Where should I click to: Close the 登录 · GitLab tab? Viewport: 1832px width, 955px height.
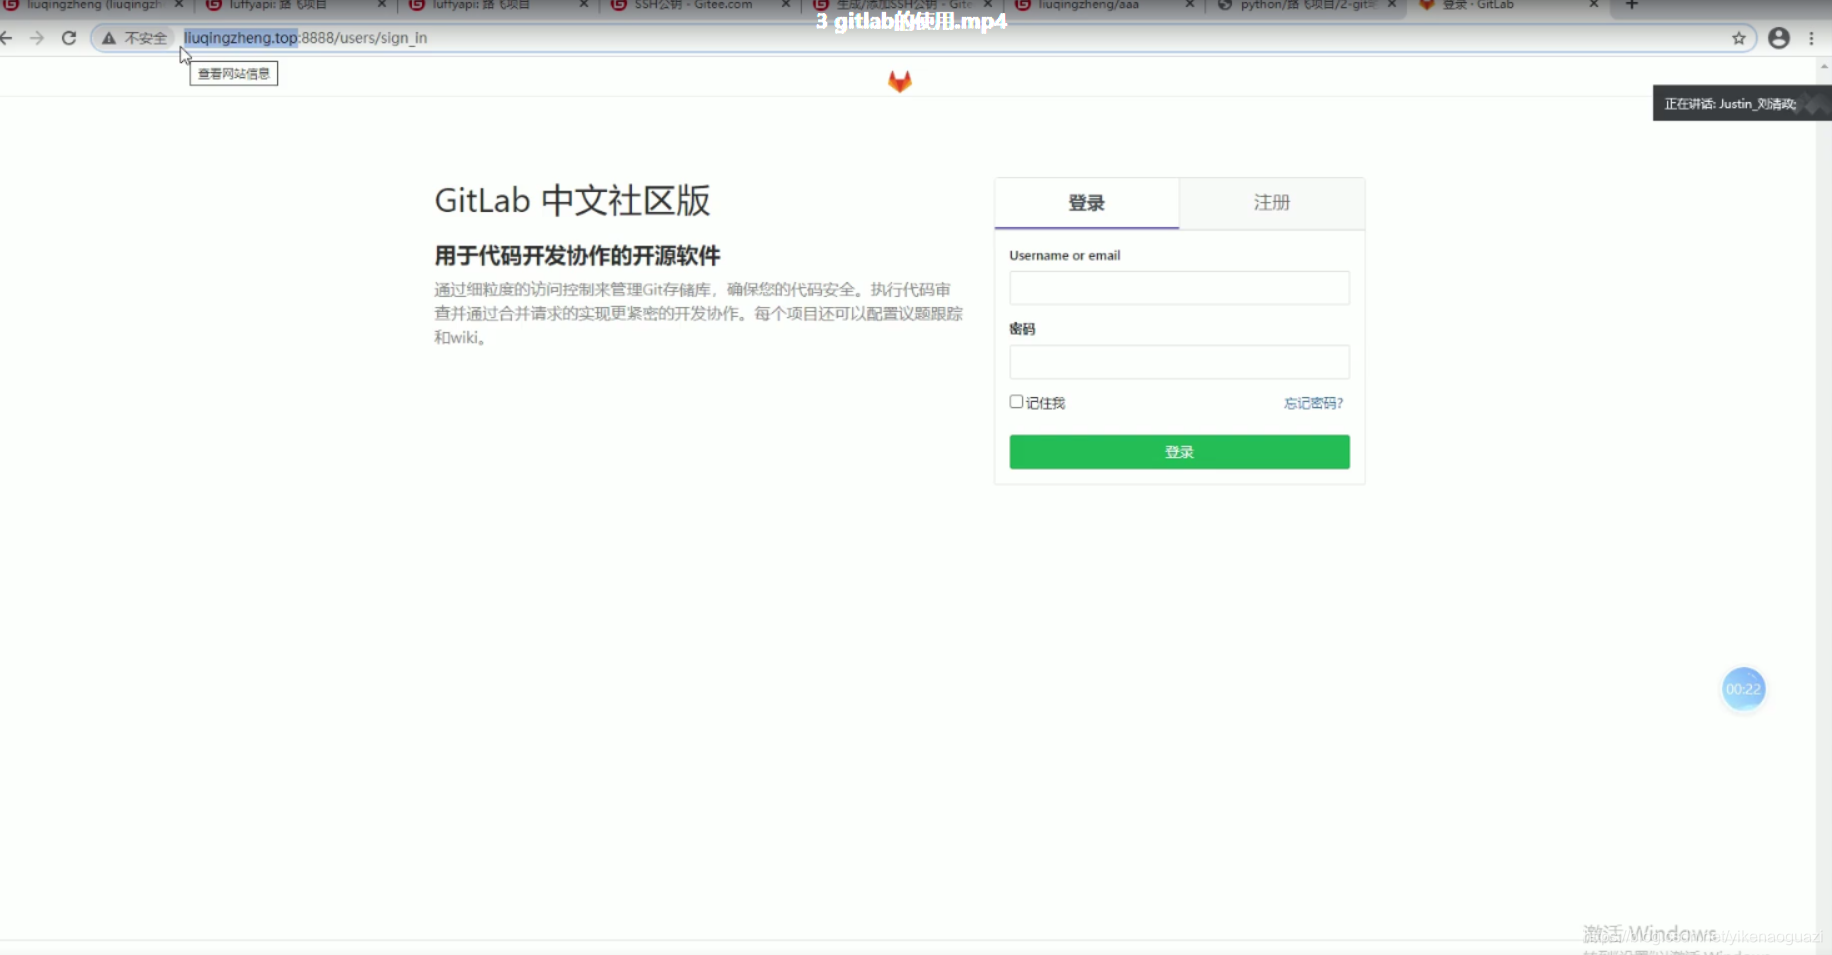tap(1594, 5)
